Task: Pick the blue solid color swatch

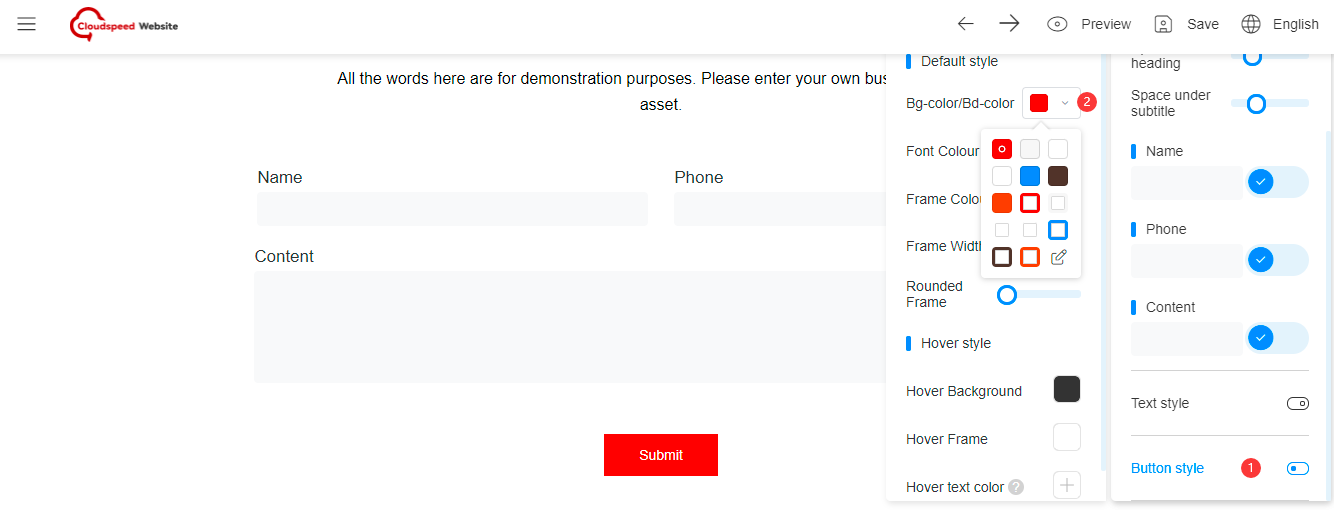Action: (1030, 176)
